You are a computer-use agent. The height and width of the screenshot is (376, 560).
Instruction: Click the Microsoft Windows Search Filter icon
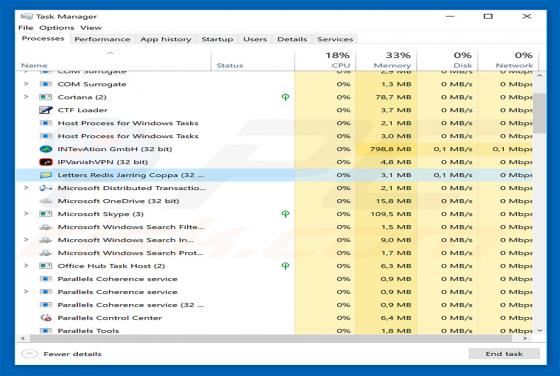(46, 227)
